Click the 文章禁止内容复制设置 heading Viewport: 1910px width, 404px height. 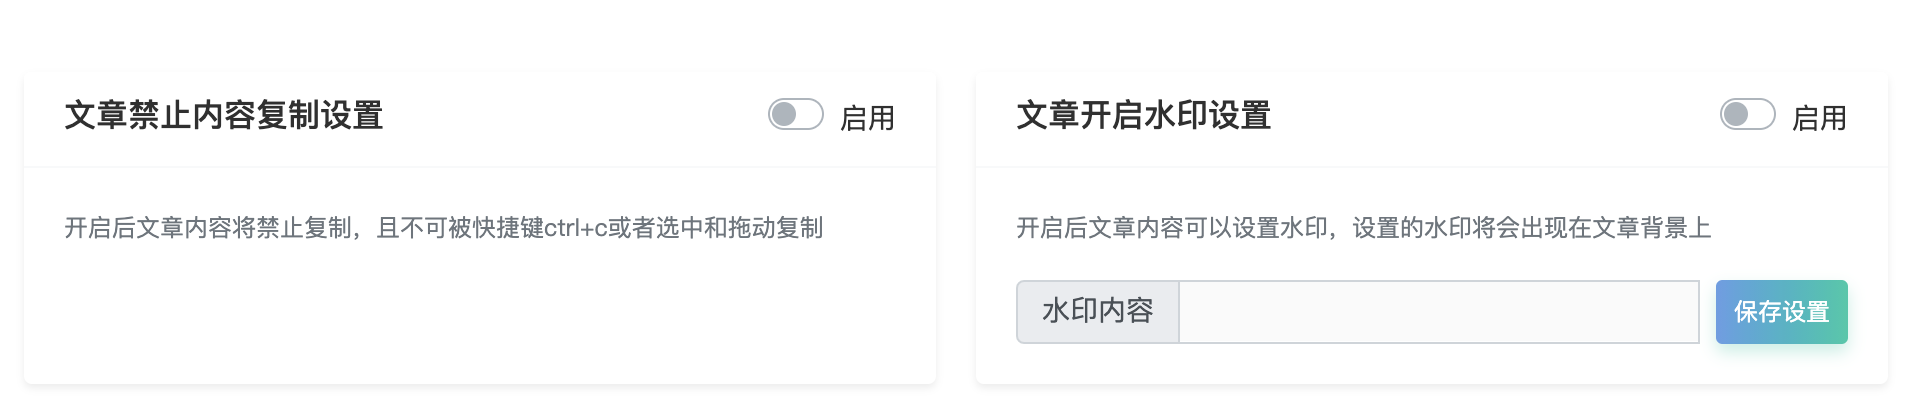[224, 115]
